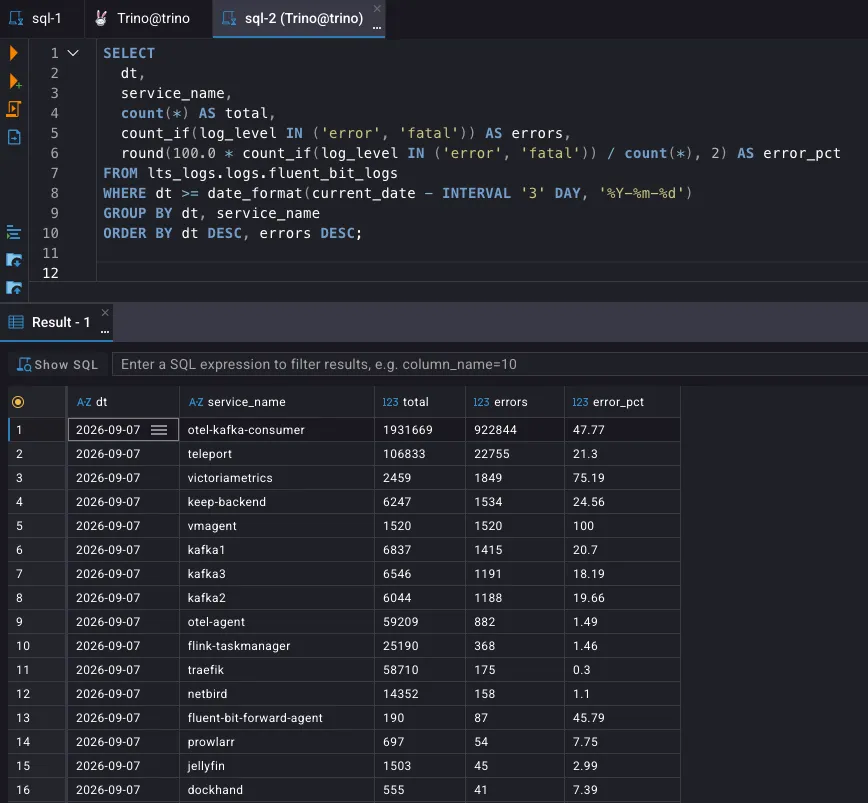Viewport: 868px width, 803px height.
Task: Sort by the errors column header
Action: (x=515, y=402)
